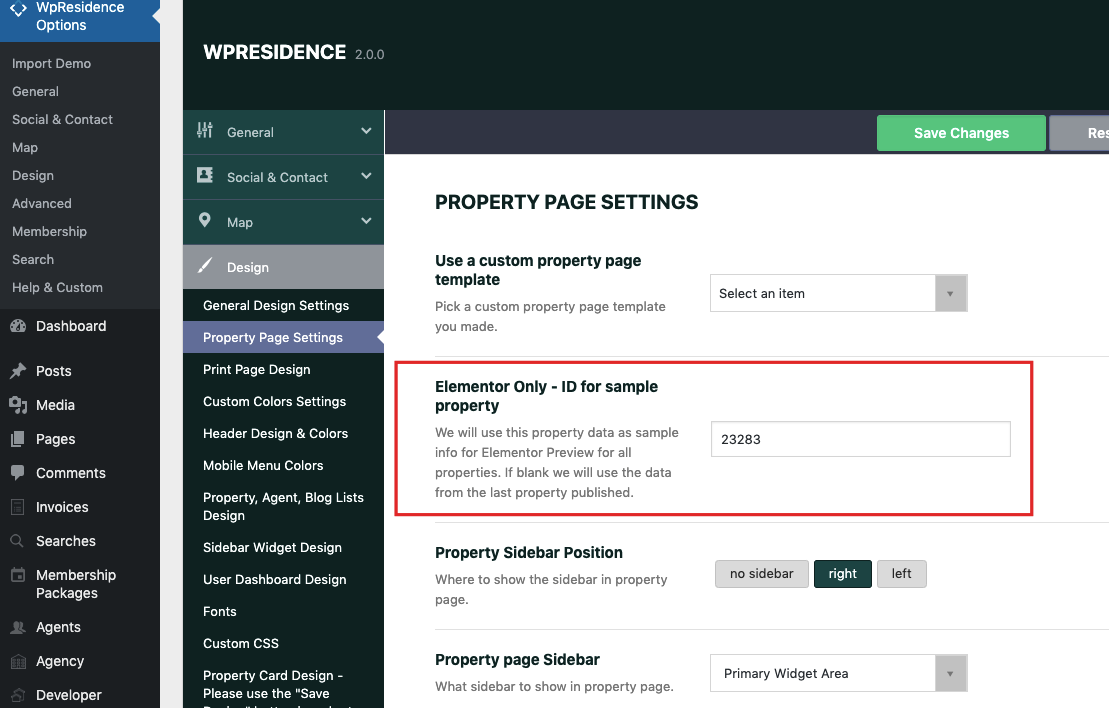
Task: Click the Membership Packages calendar icon
Action: 18,574
